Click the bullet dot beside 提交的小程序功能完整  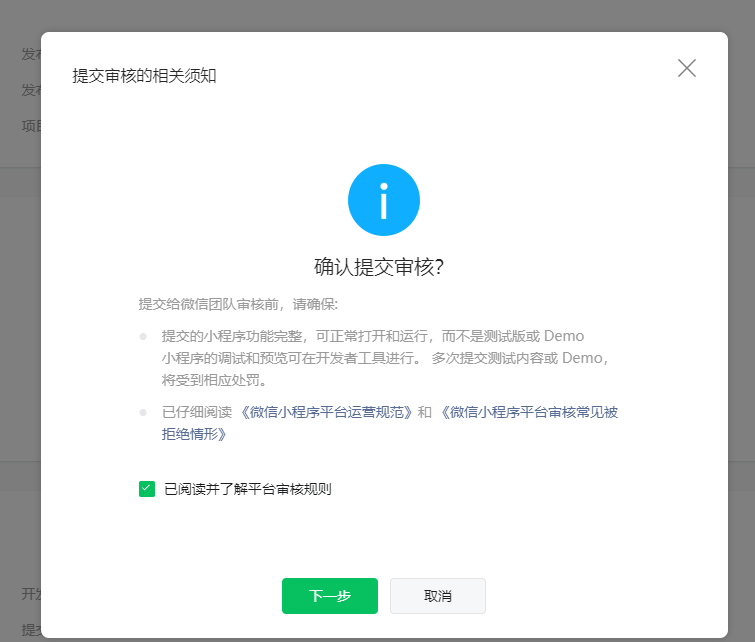click(x=143, y=336)
